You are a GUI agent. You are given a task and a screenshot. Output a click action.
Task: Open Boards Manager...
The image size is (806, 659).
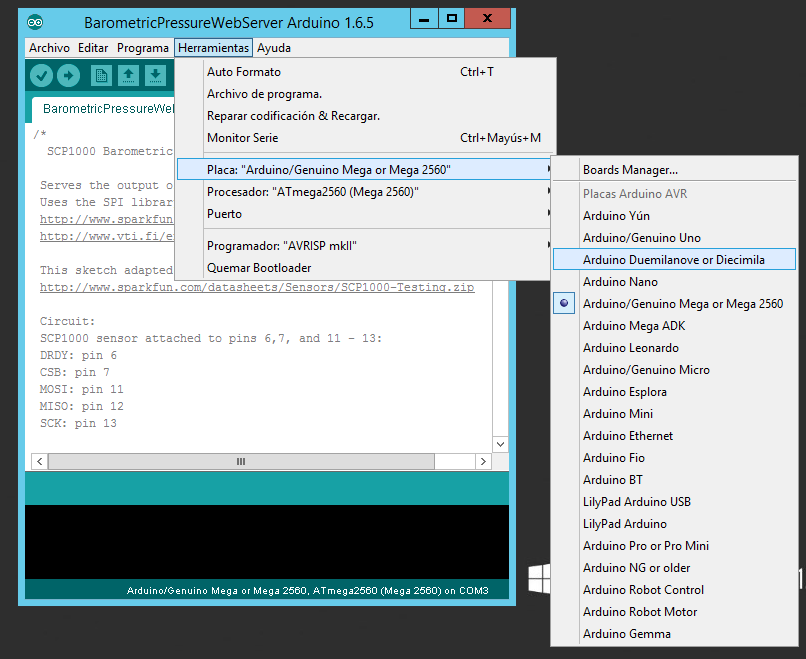pyautogui.click(x=674, y=170)
